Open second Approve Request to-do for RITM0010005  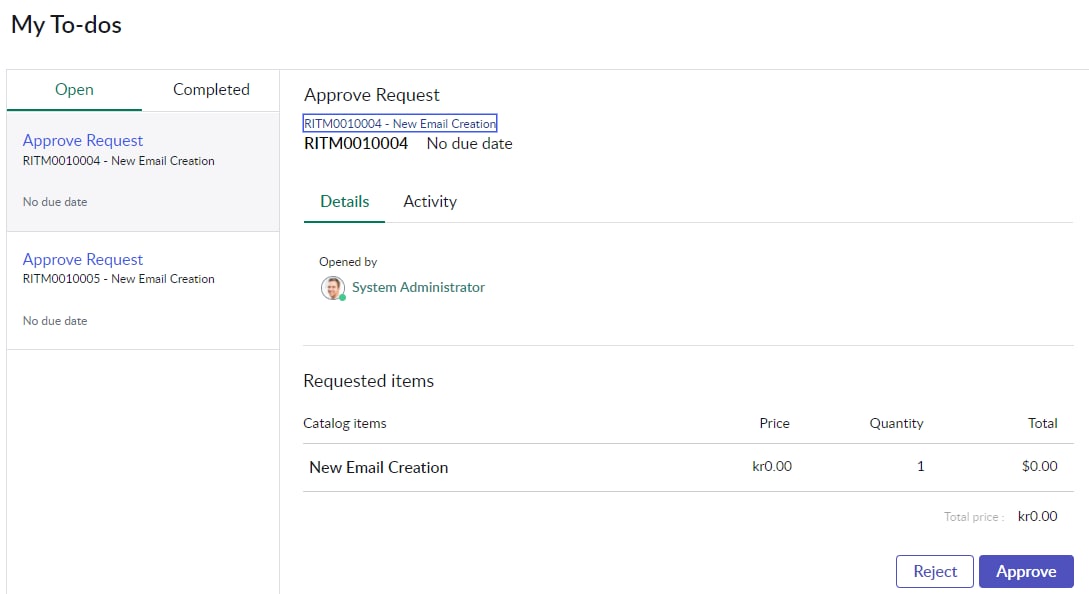83,259
